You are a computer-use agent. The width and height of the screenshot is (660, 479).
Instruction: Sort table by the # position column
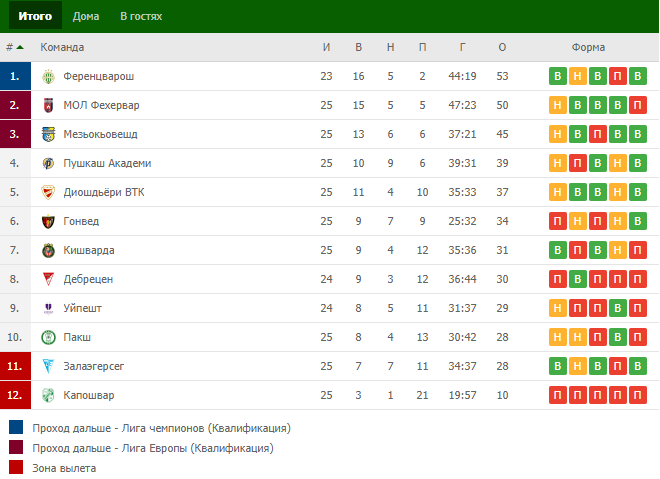point(14,47)
